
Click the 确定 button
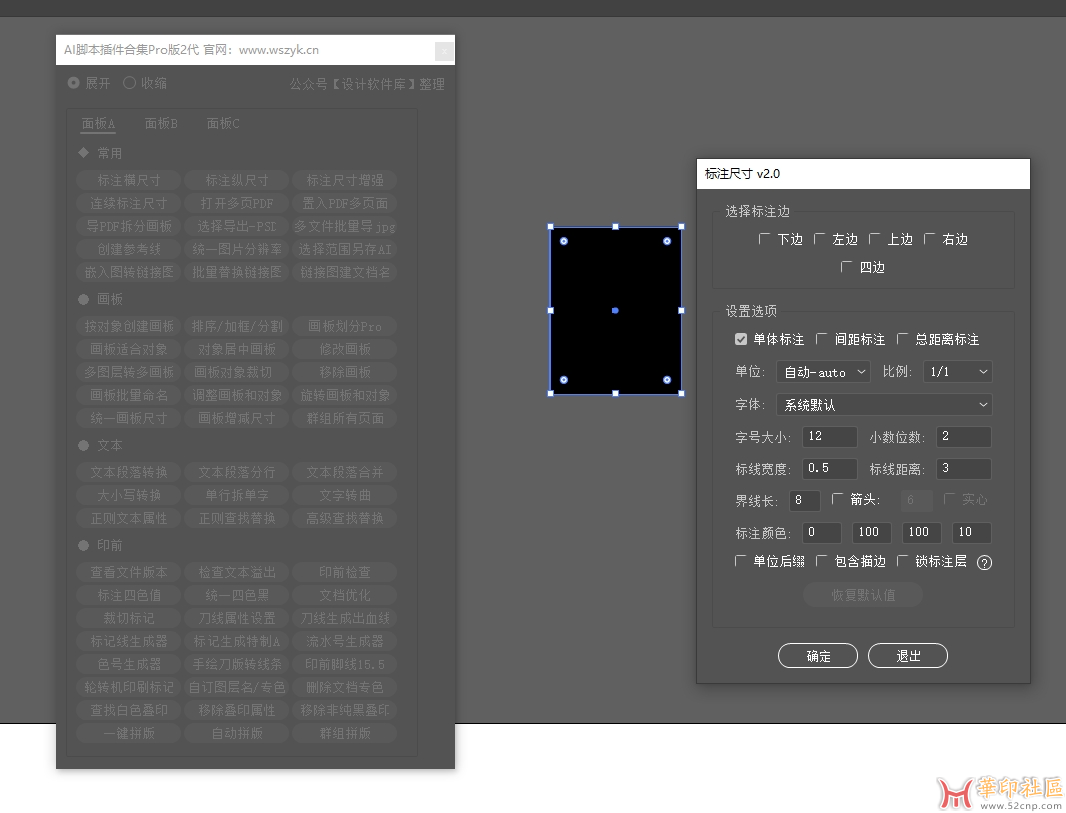point(818,656)
